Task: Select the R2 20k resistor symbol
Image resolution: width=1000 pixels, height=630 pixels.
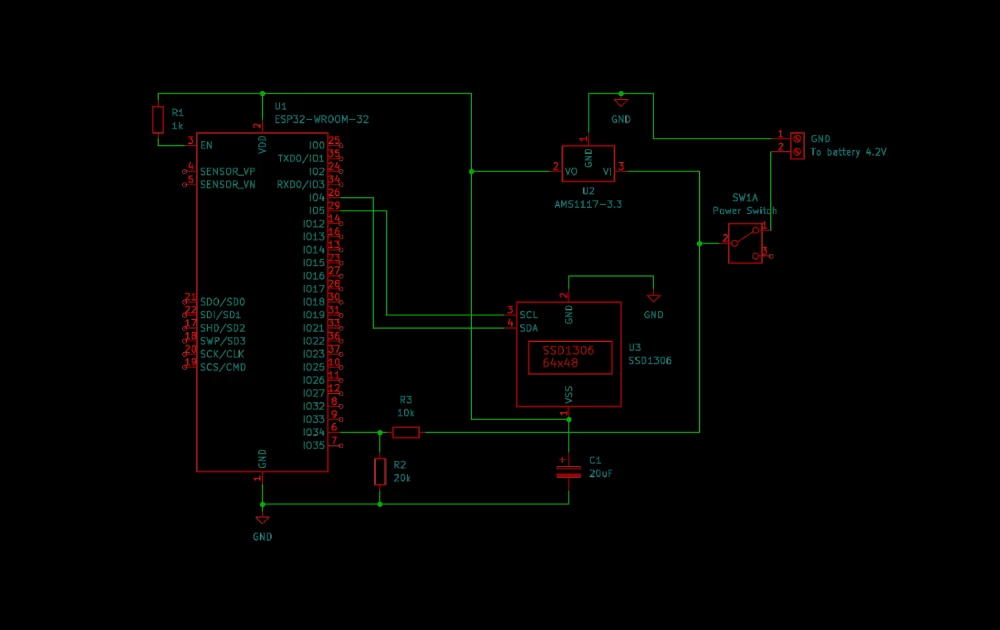Action: 380,470
